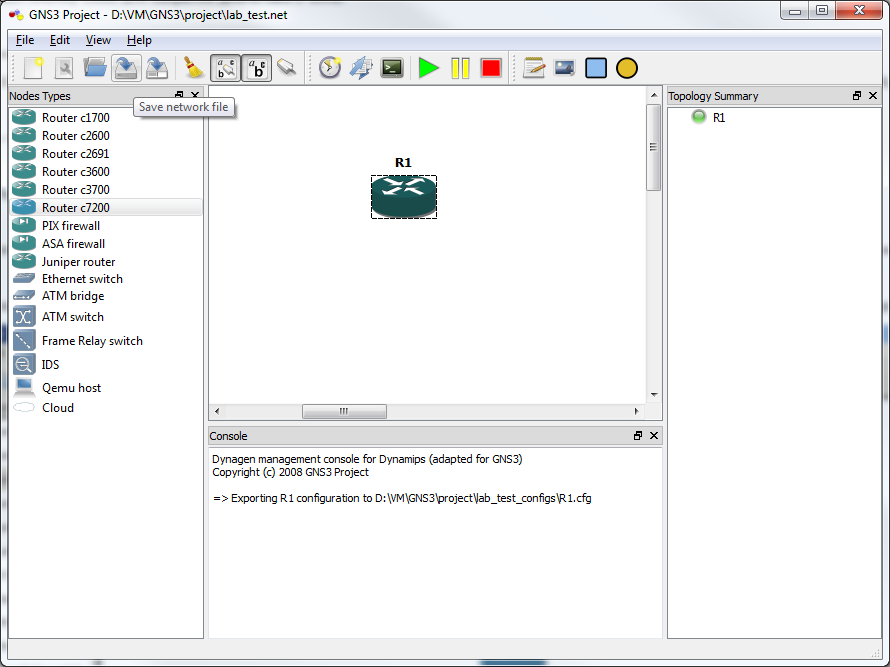Select Ethernet switch node type
This screenshot has height=667, width=890.
tap(106, 279)
